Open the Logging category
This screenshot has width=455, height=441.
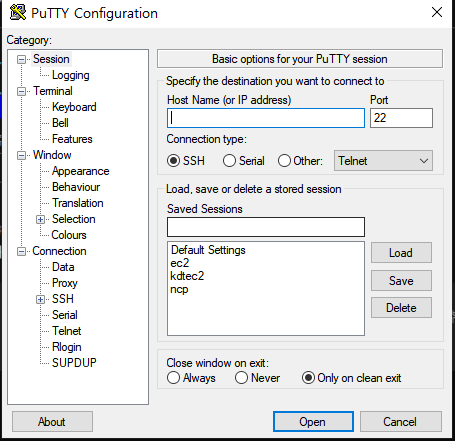[x=71, y=75]
